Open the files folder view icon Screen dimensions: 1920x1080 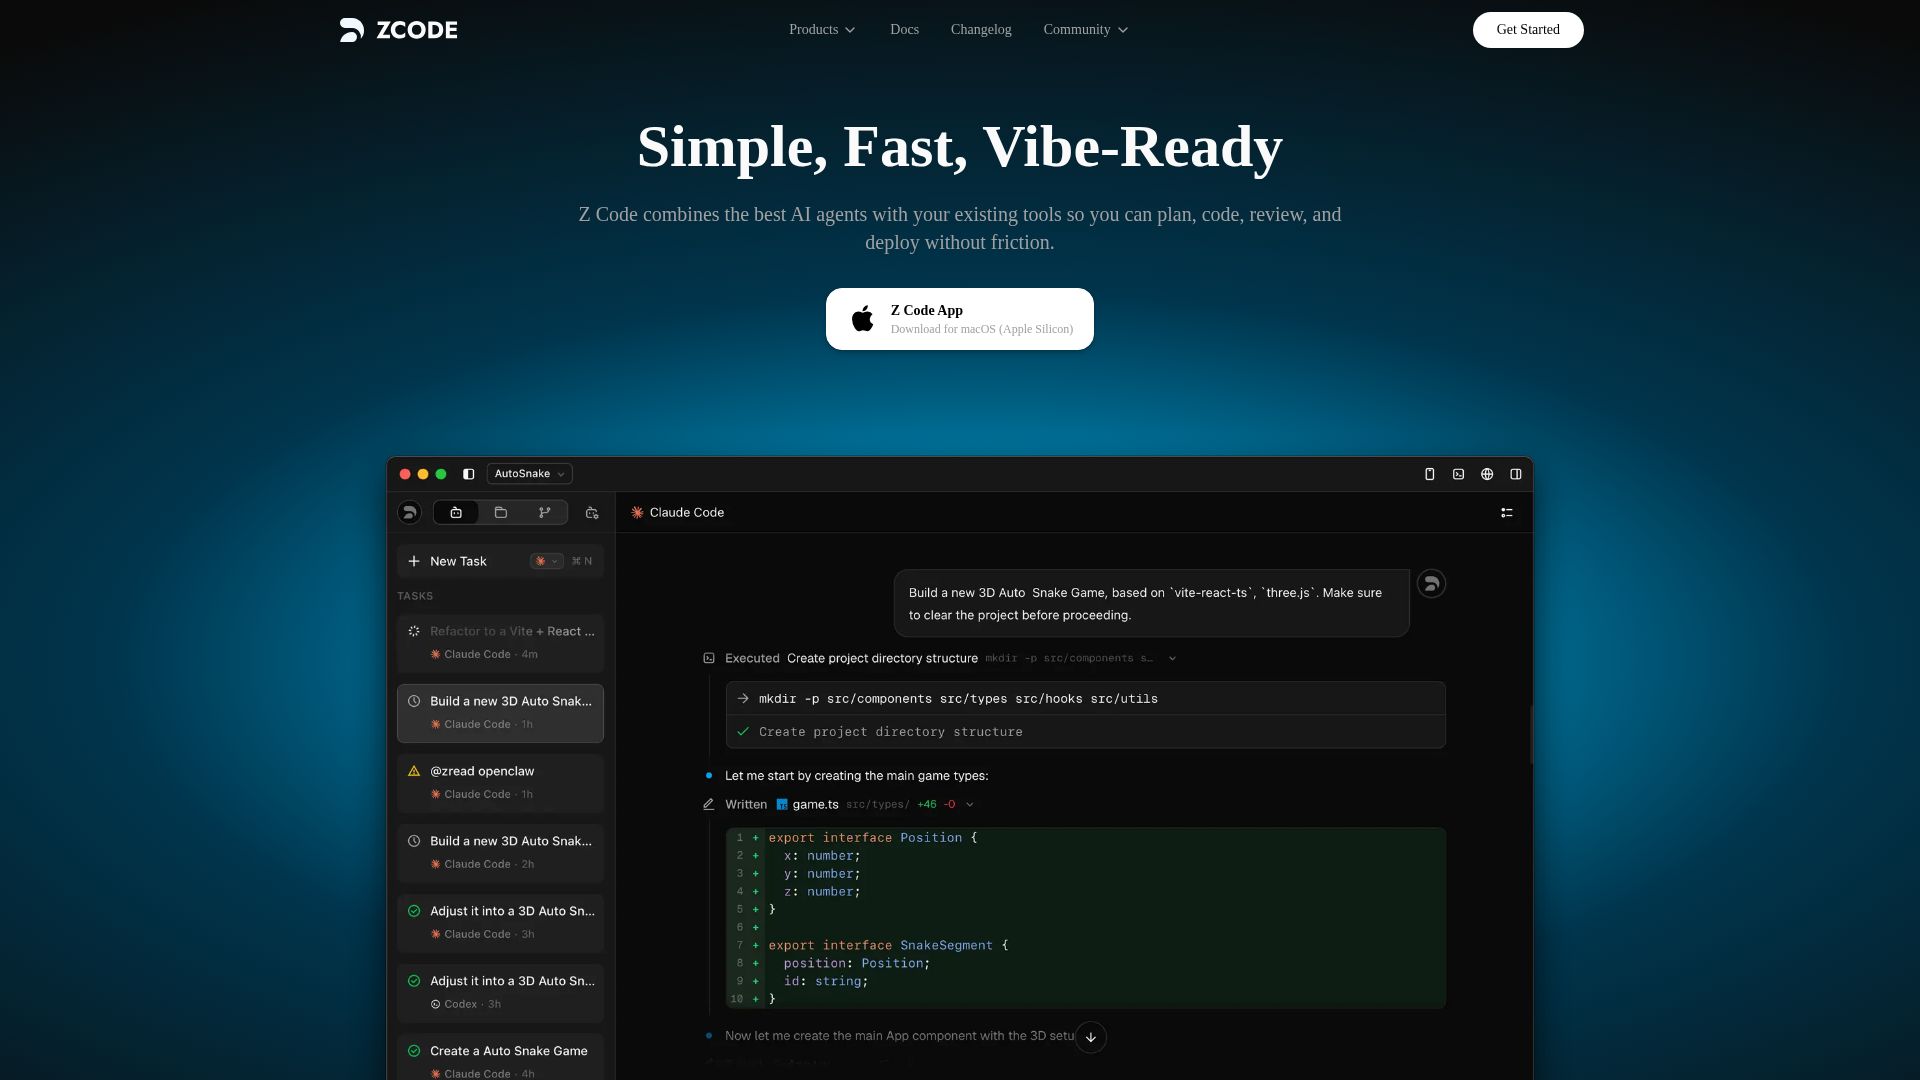pyautogui.click(x=501, y=513)
